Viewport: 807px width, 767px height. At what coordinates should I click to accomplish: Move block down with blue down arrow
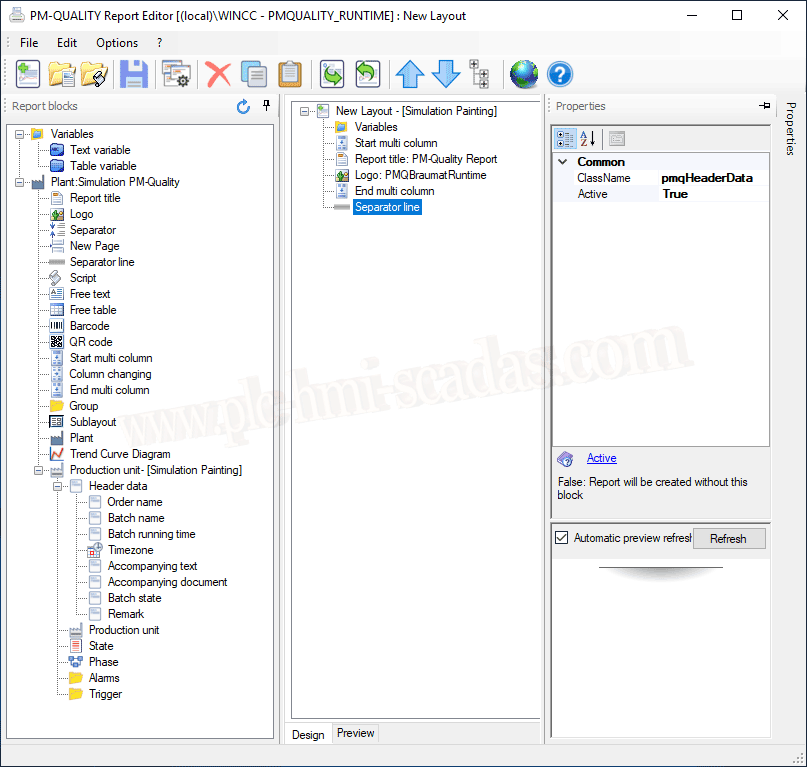[x=445, y=75]
